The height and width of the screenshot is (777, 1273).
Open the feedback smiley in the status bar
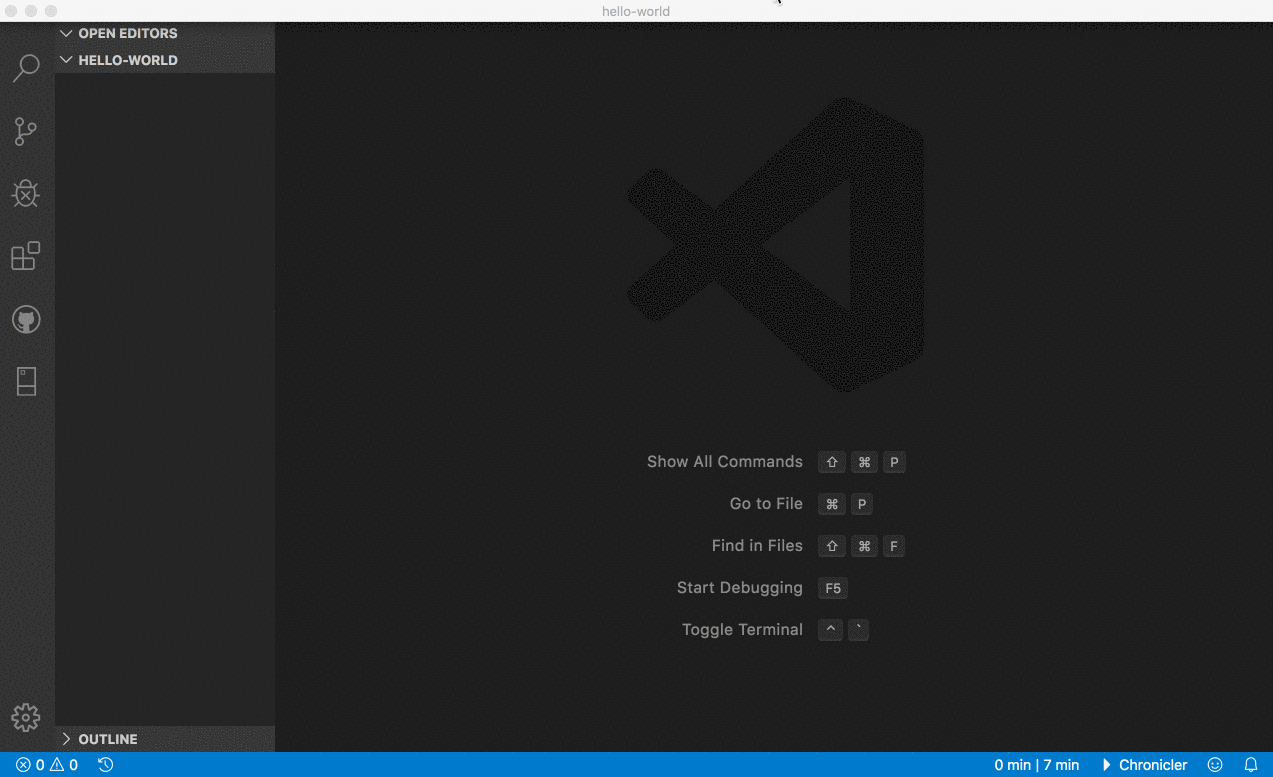pyautogui.click(x=1214, y=764)
